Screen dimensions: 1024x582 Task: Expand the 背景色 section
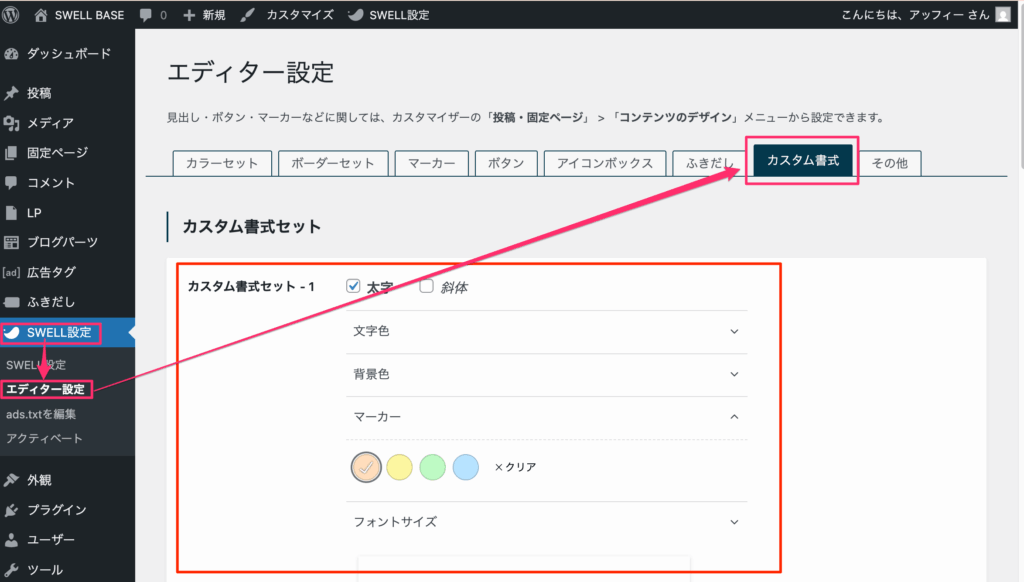click(734, 374)
